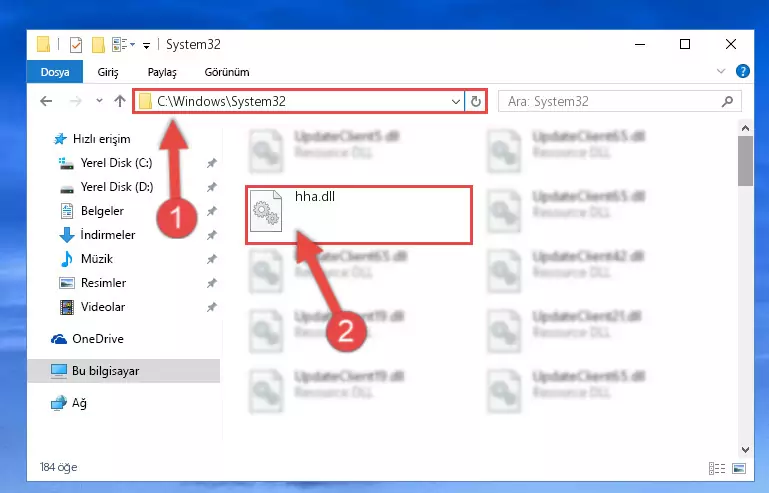Click the New folder icon in title bar
This screenshot has height=493, width=769.
[98, 45]
